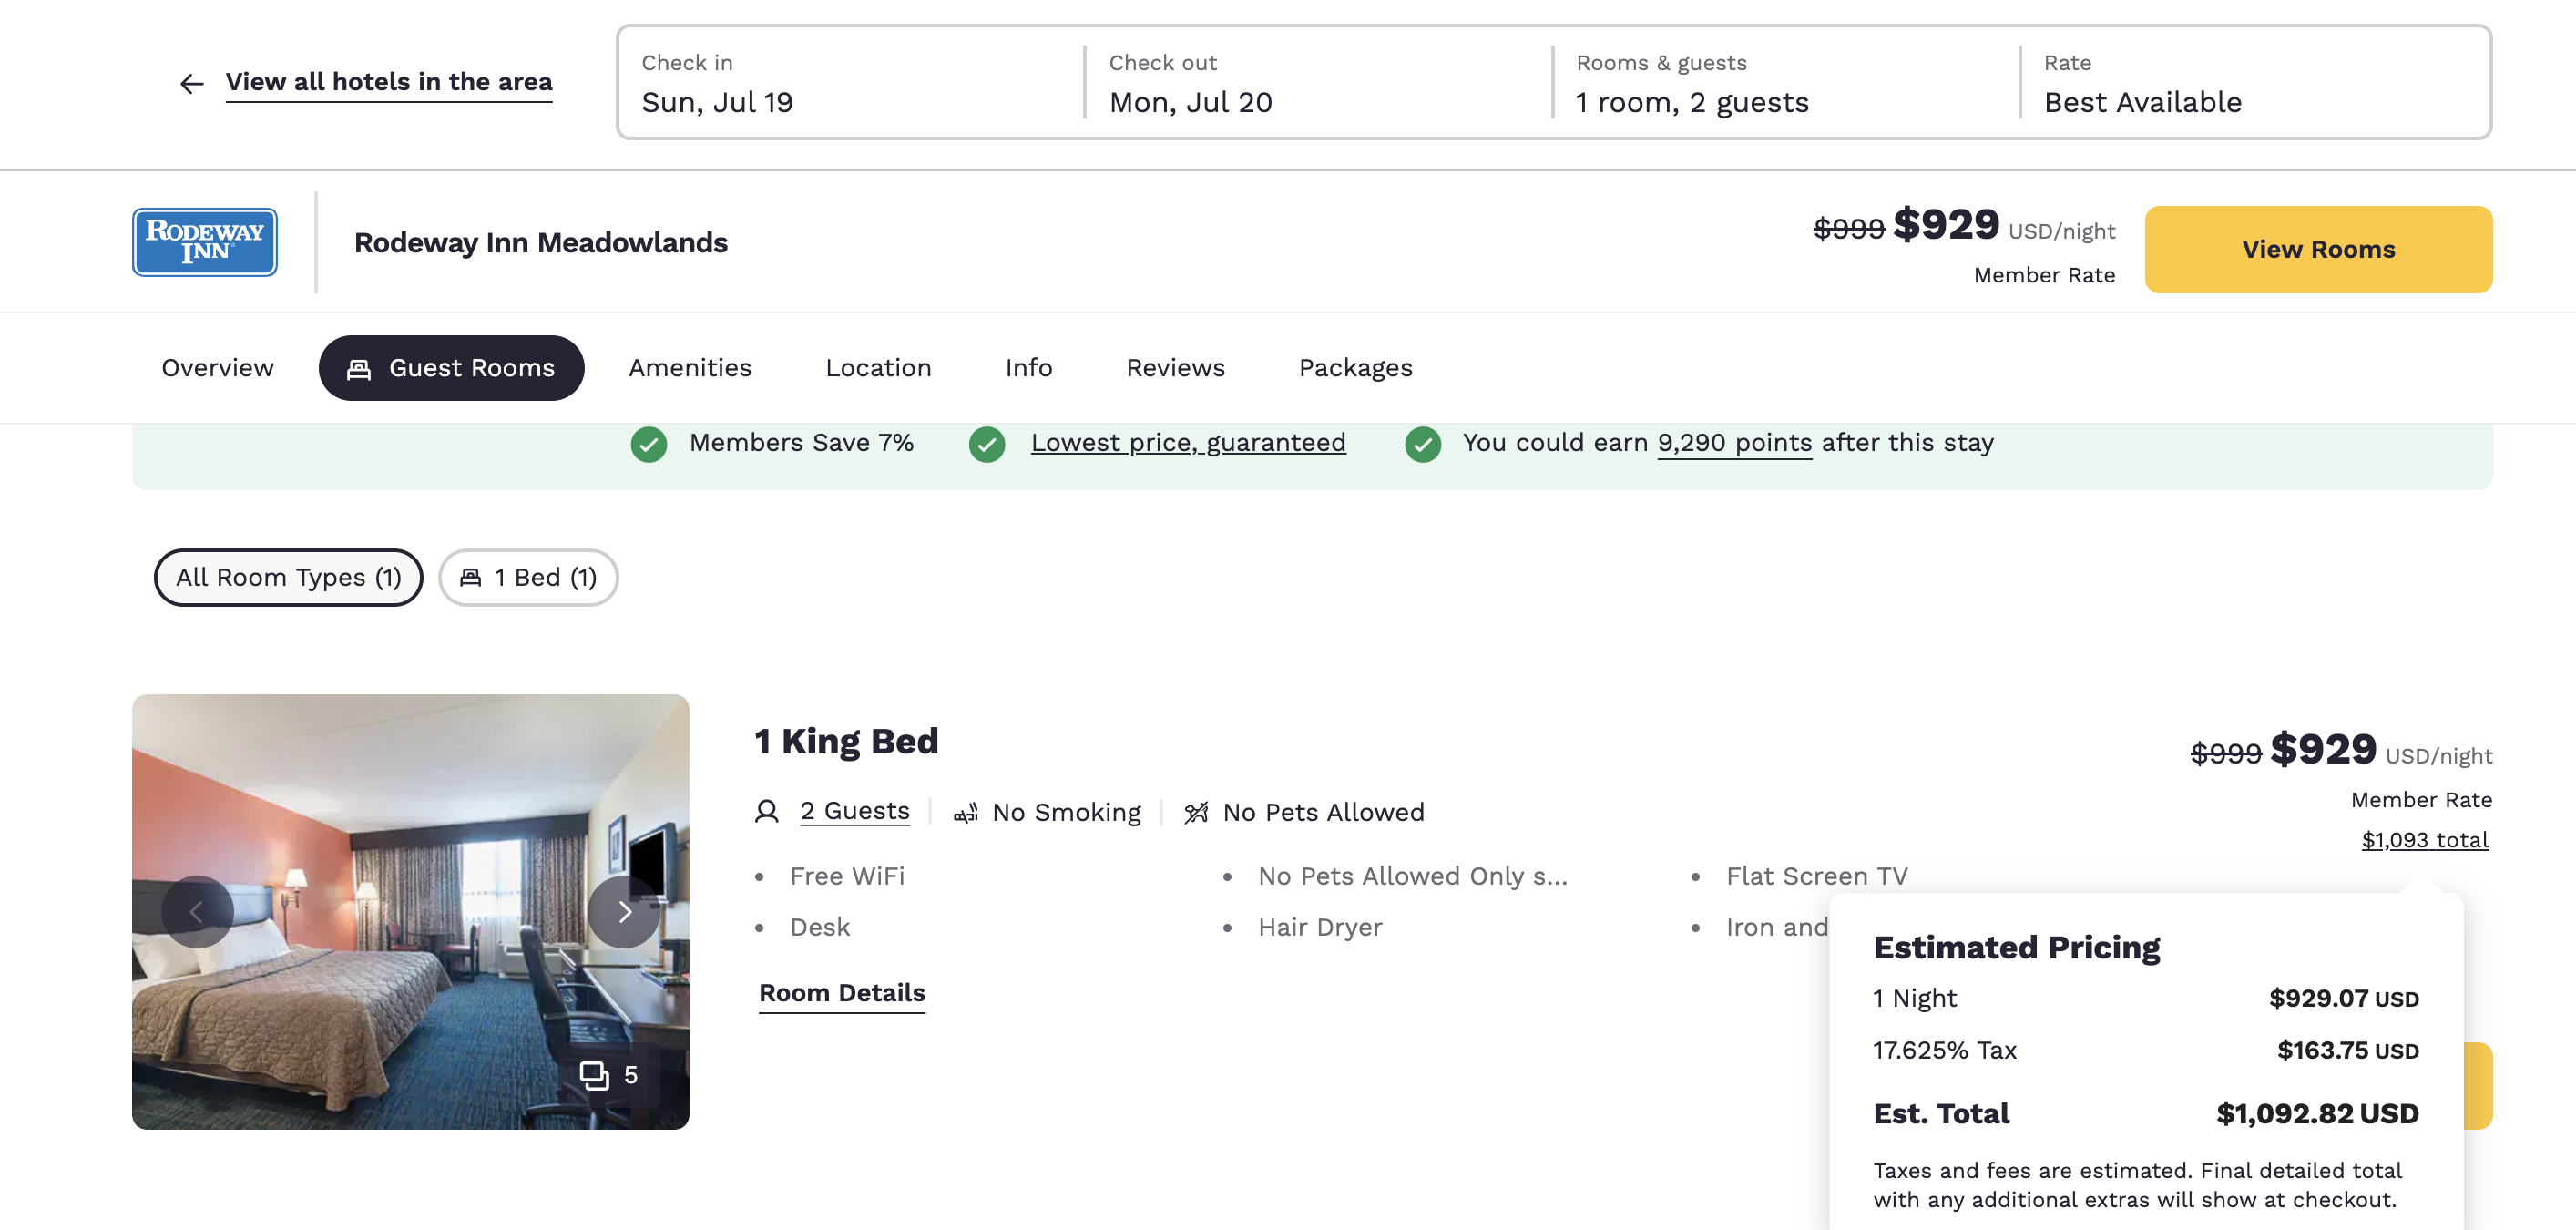Click the photo count icon showing 5

point(597,1075)
